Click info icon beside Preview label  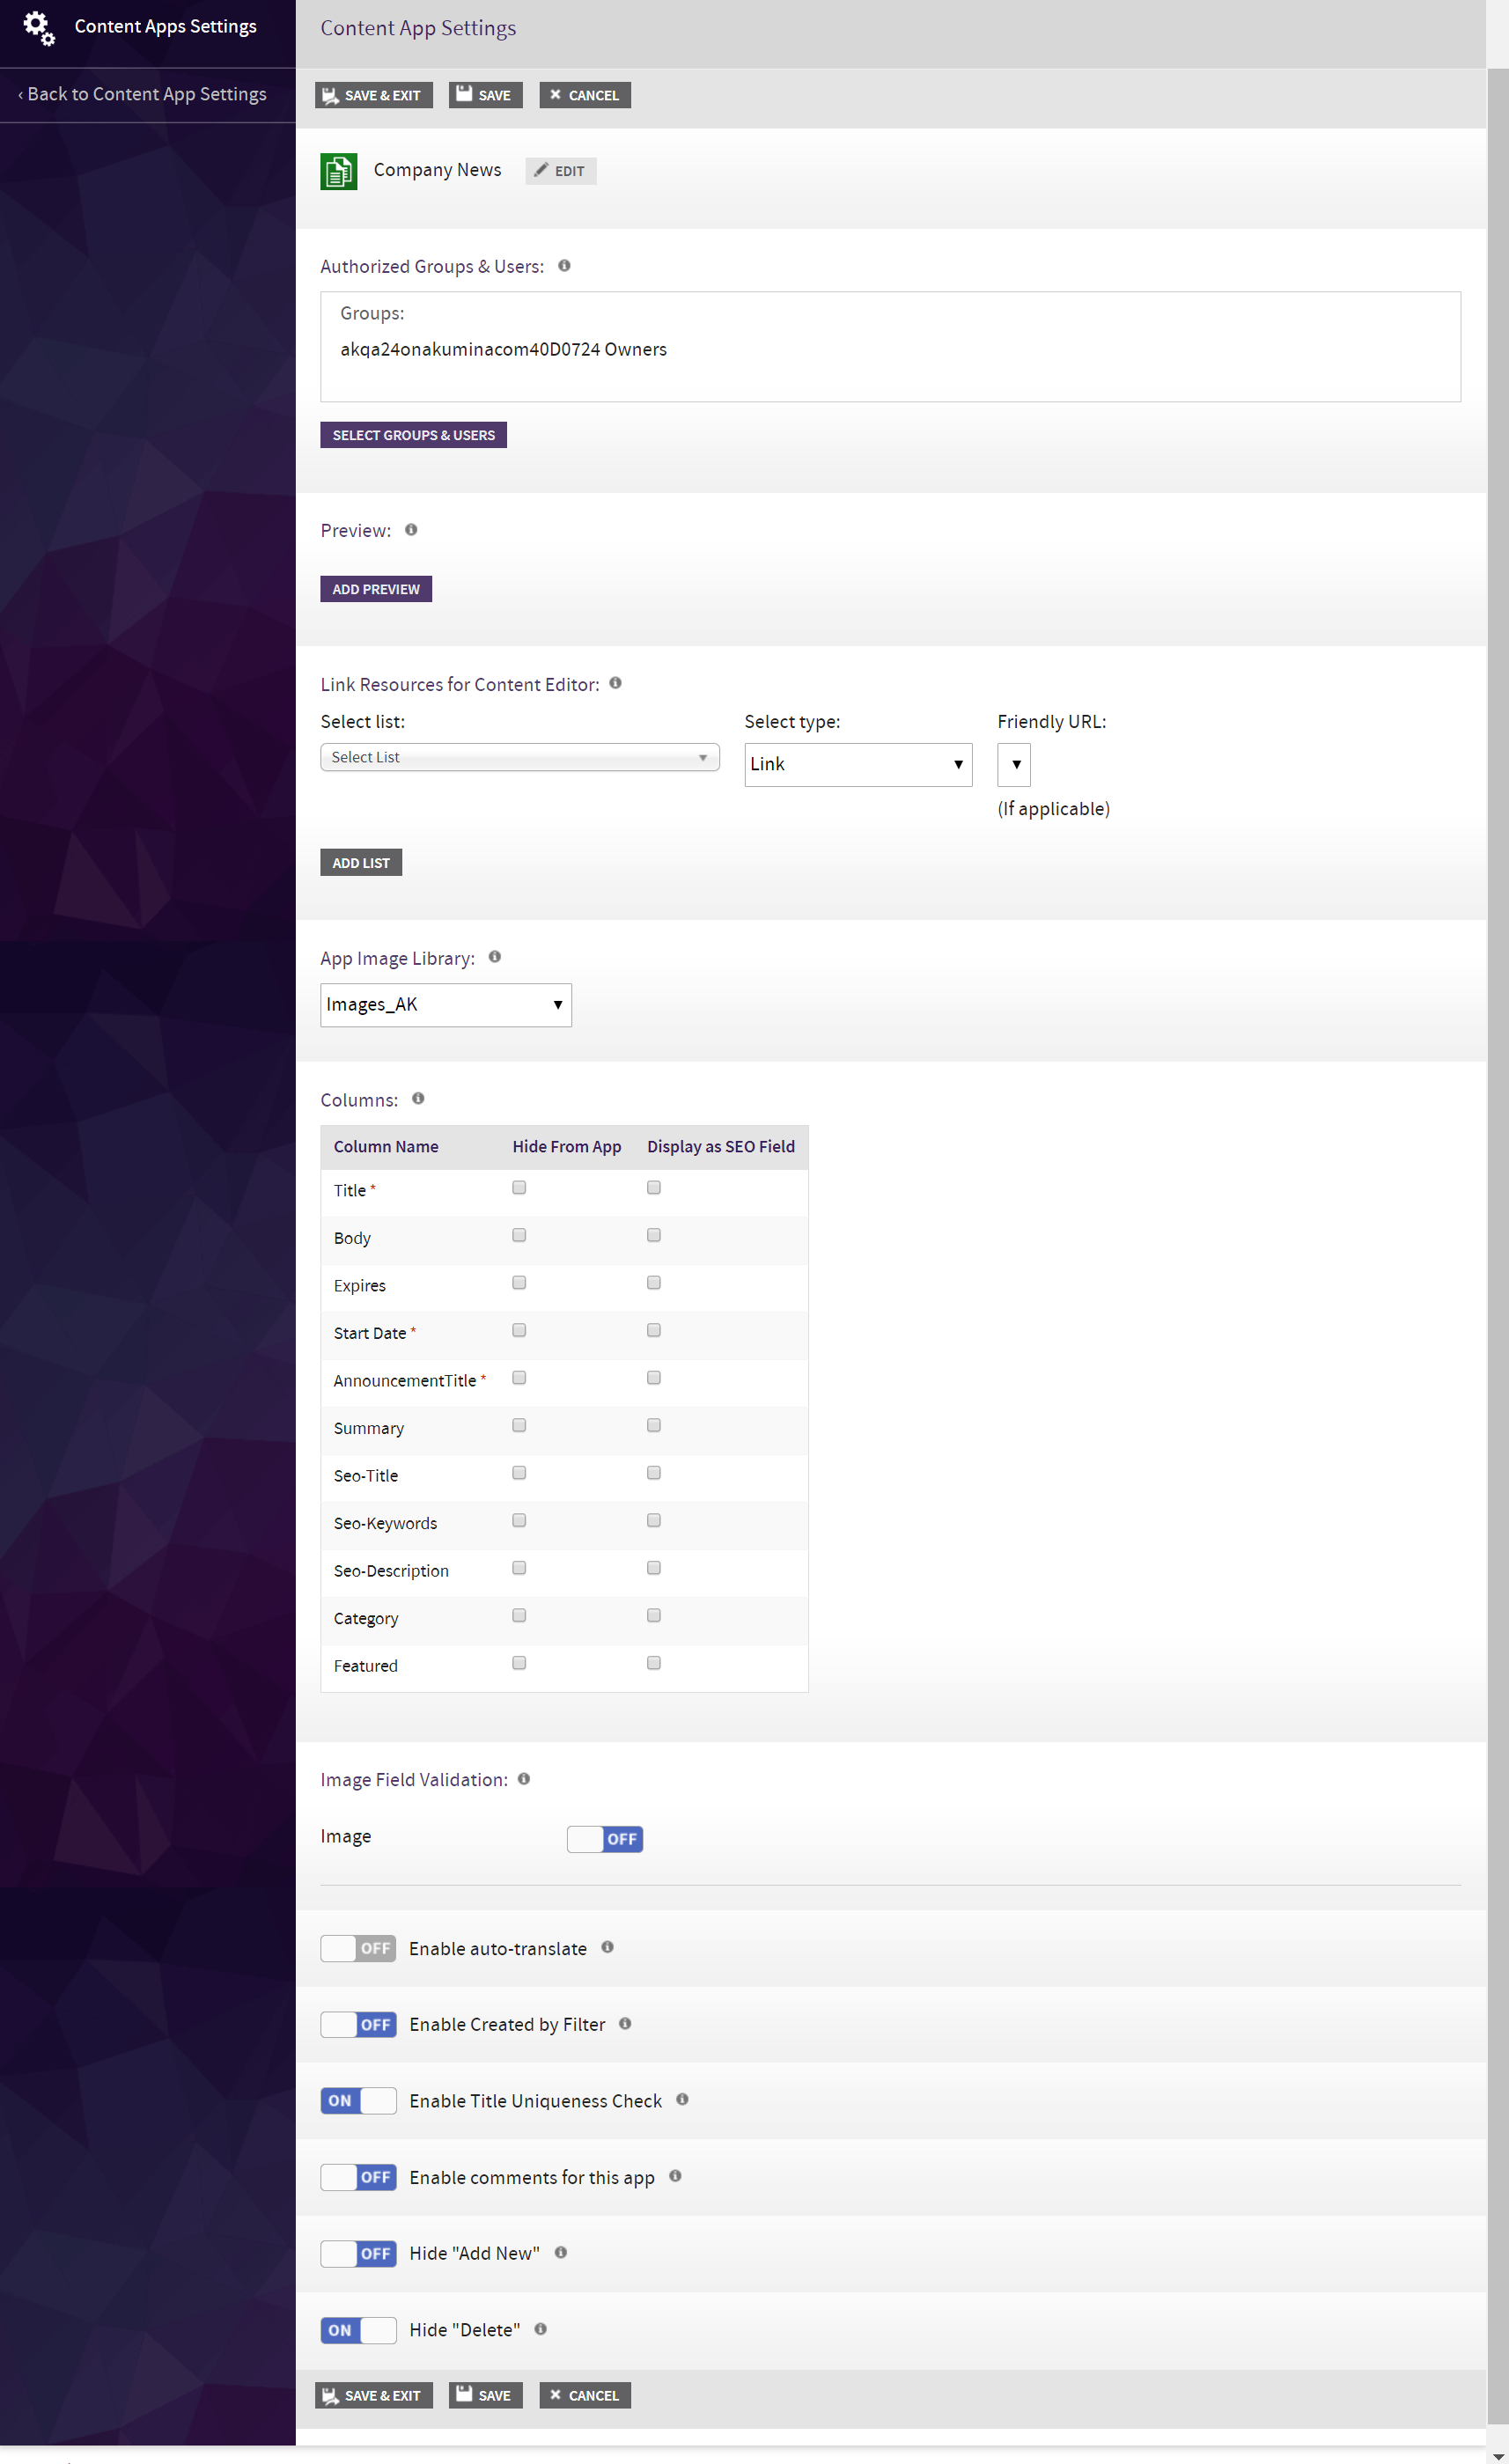click(x=411, y=530)
